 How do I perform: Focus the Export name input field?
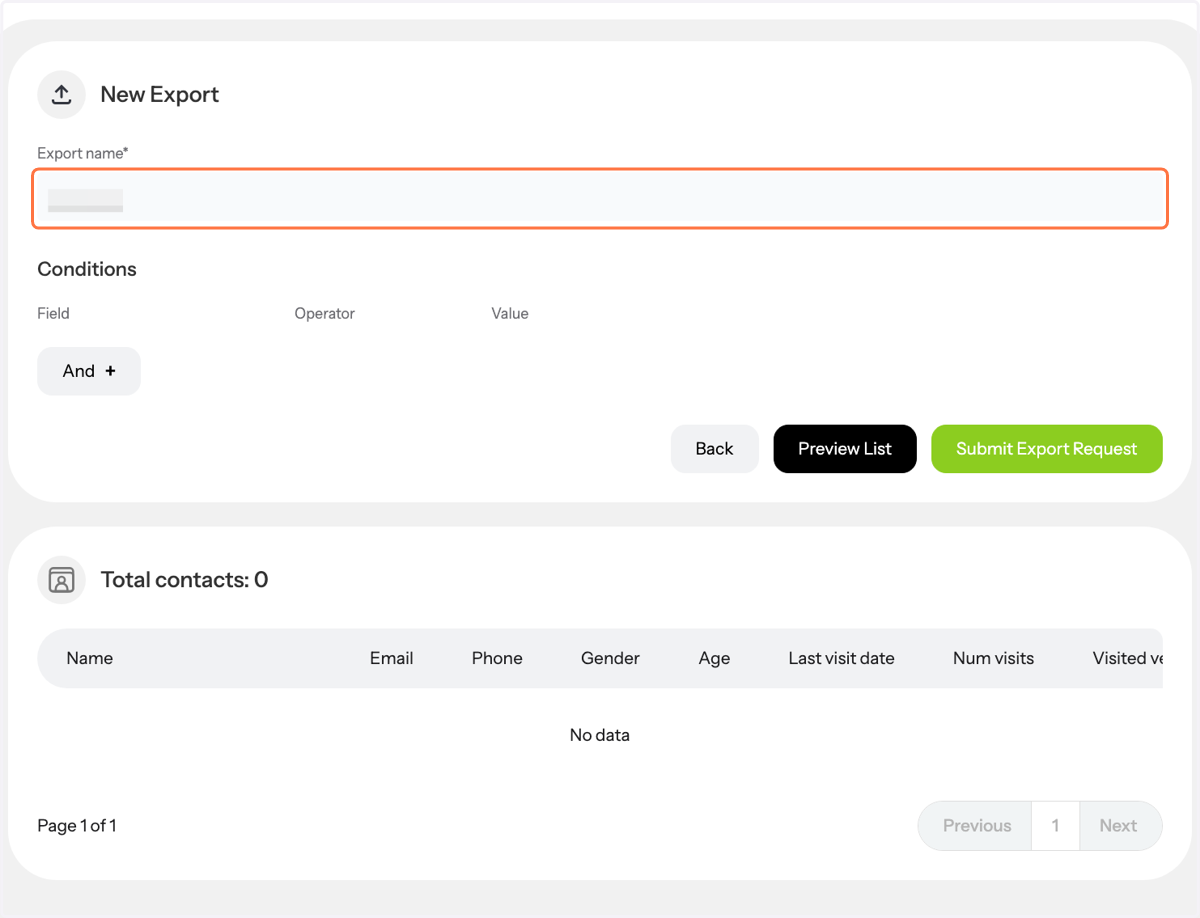click(x=600, y=199)
